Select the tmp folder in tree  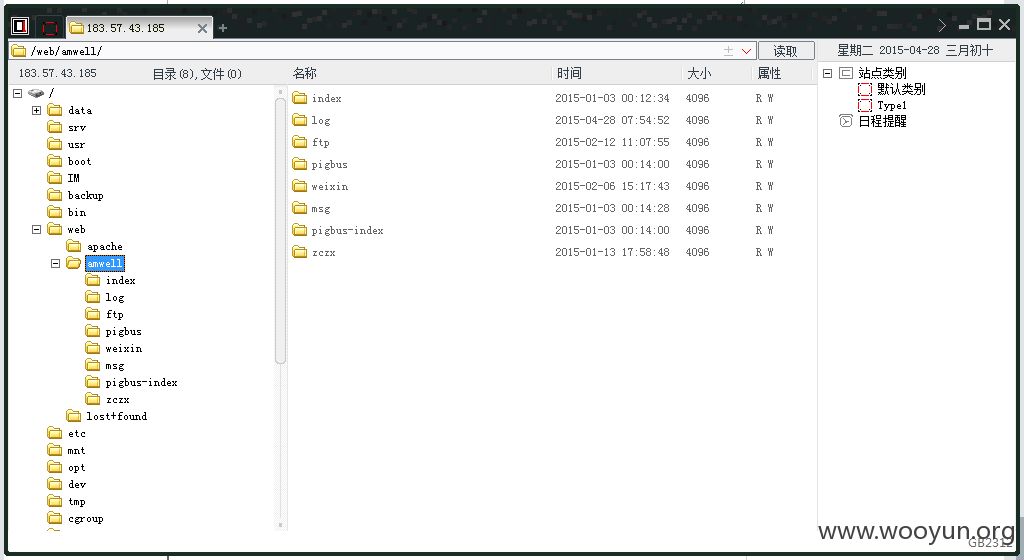(x=67, y=501)
